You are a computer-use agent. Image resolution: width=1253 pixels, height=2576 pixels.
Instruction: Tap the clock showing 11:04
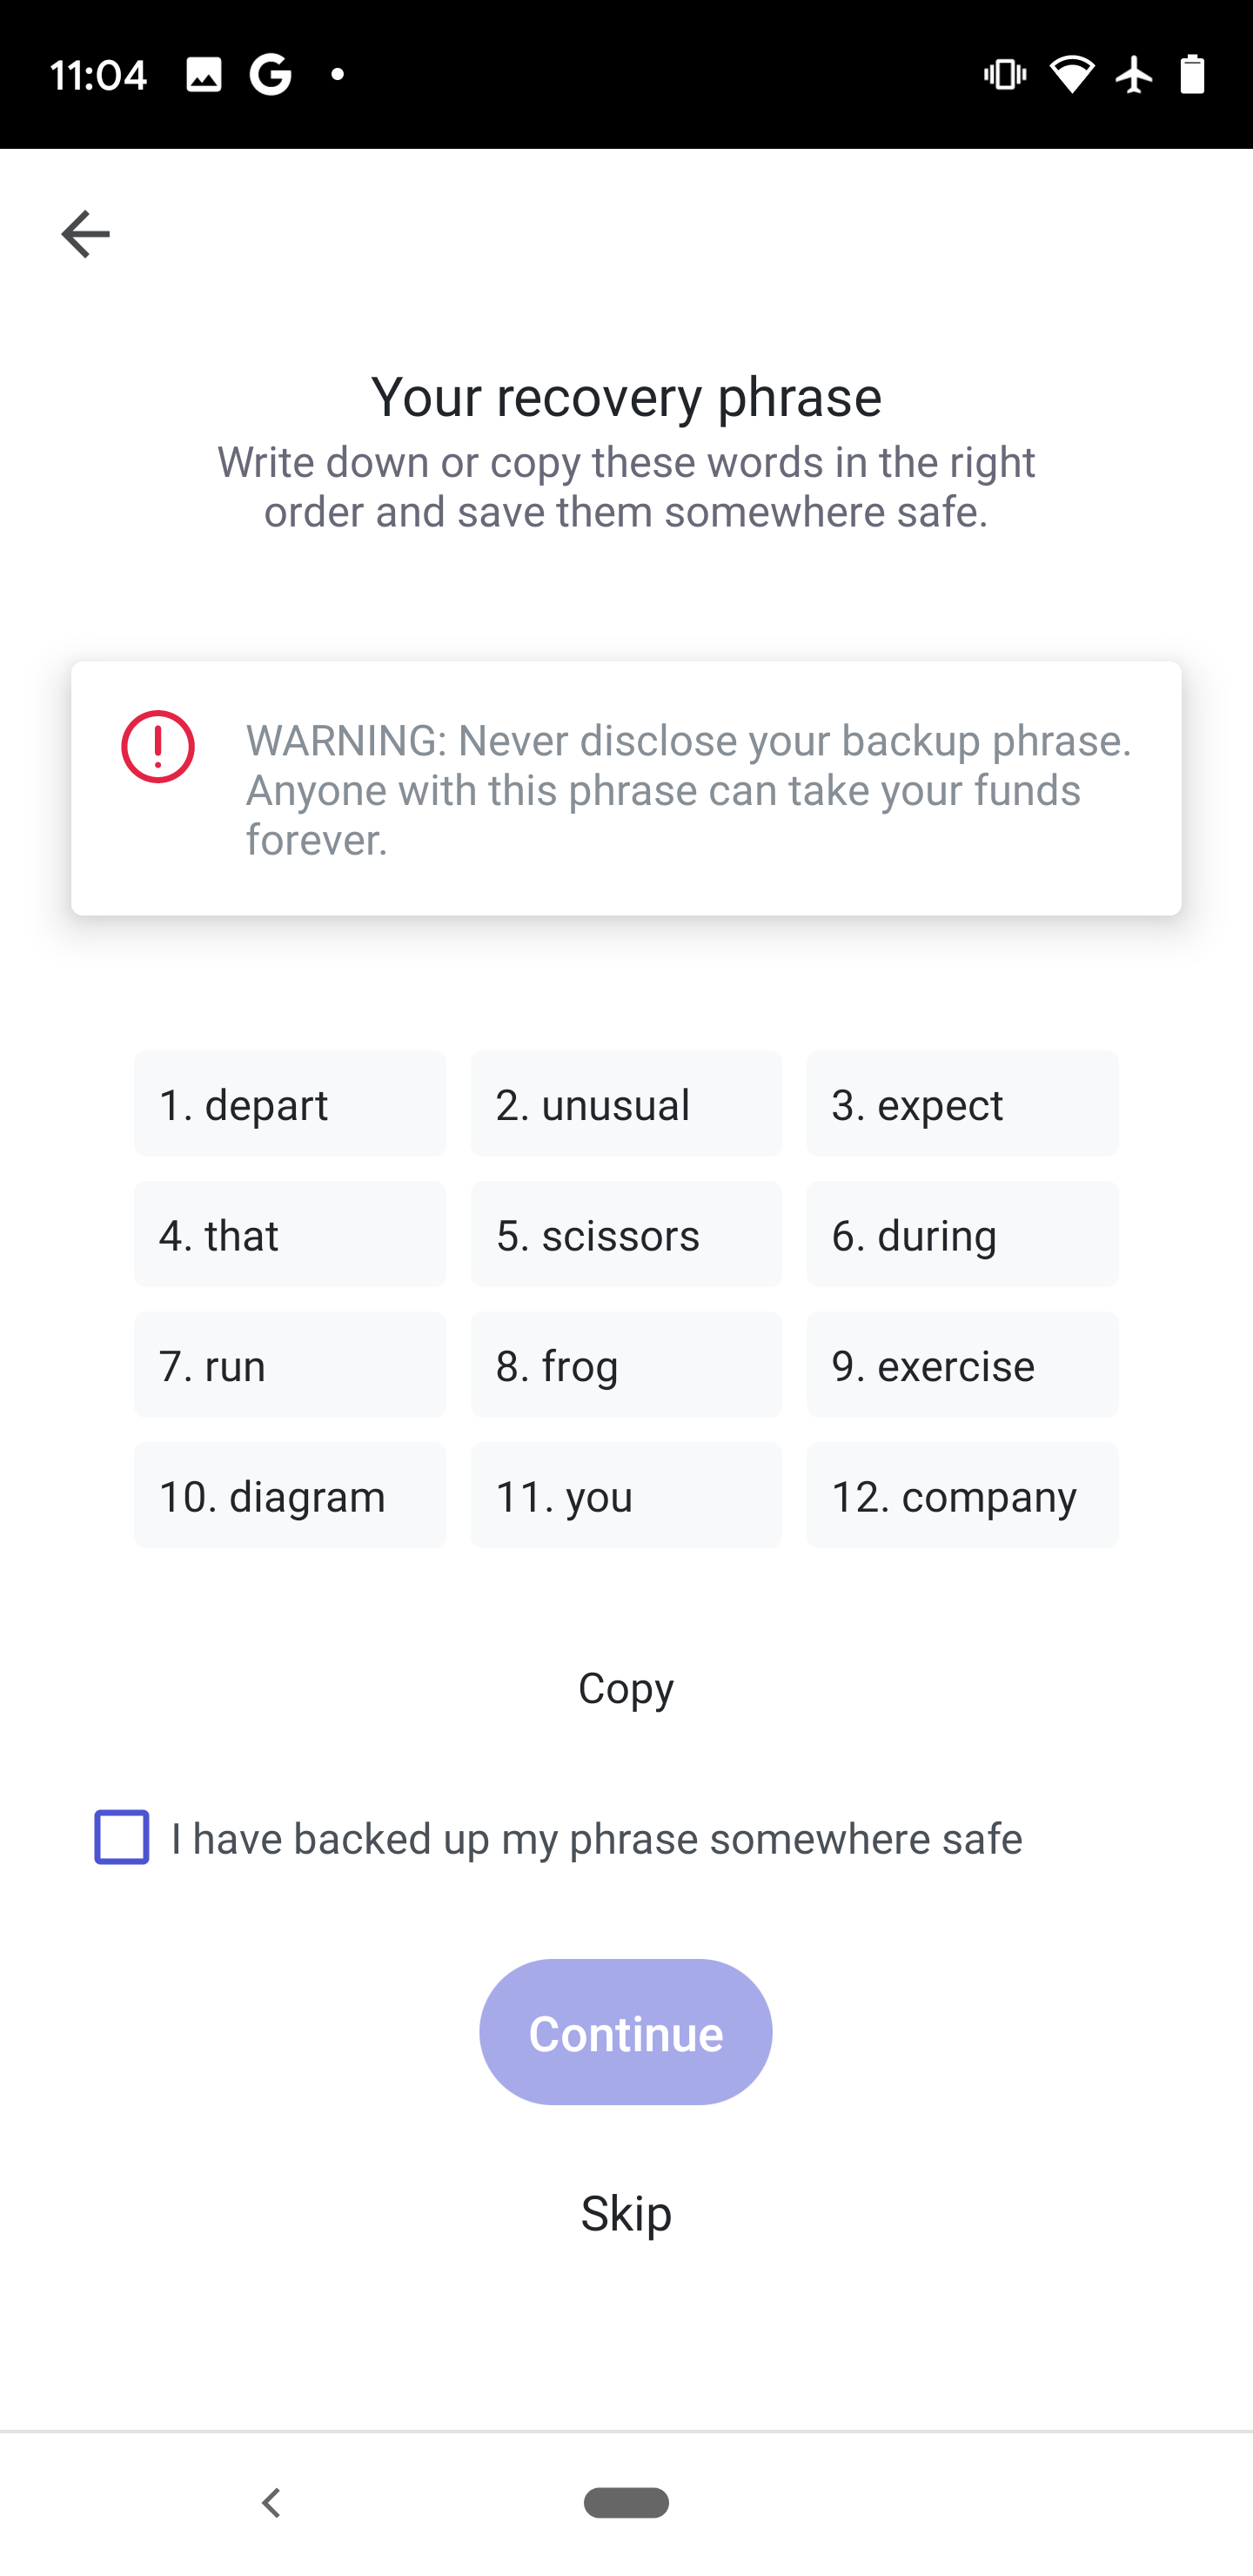[x=100, y=72]
